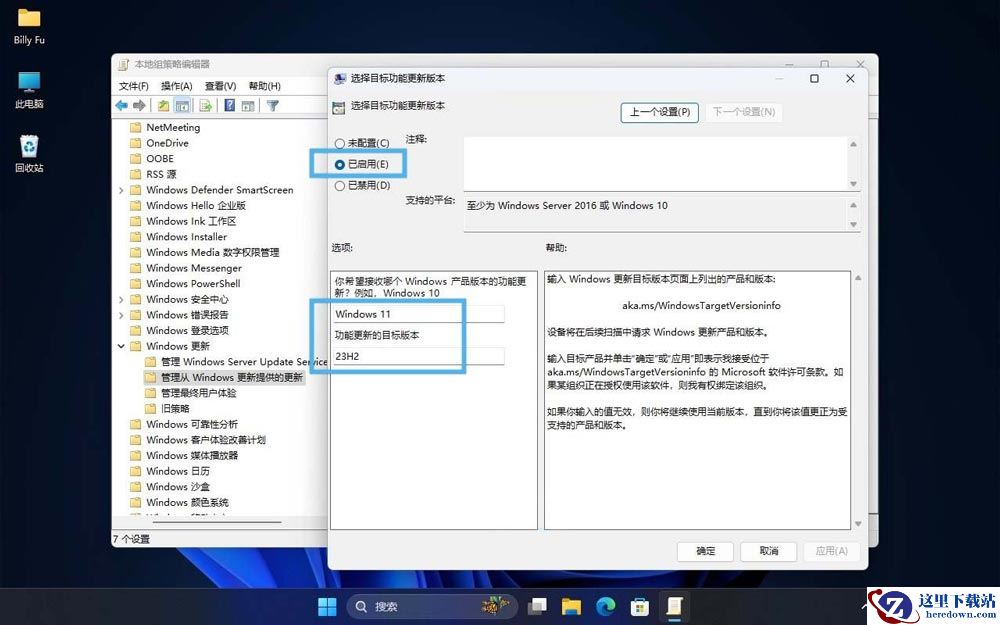Select the 已启用(E) radio button

[340, 165]
